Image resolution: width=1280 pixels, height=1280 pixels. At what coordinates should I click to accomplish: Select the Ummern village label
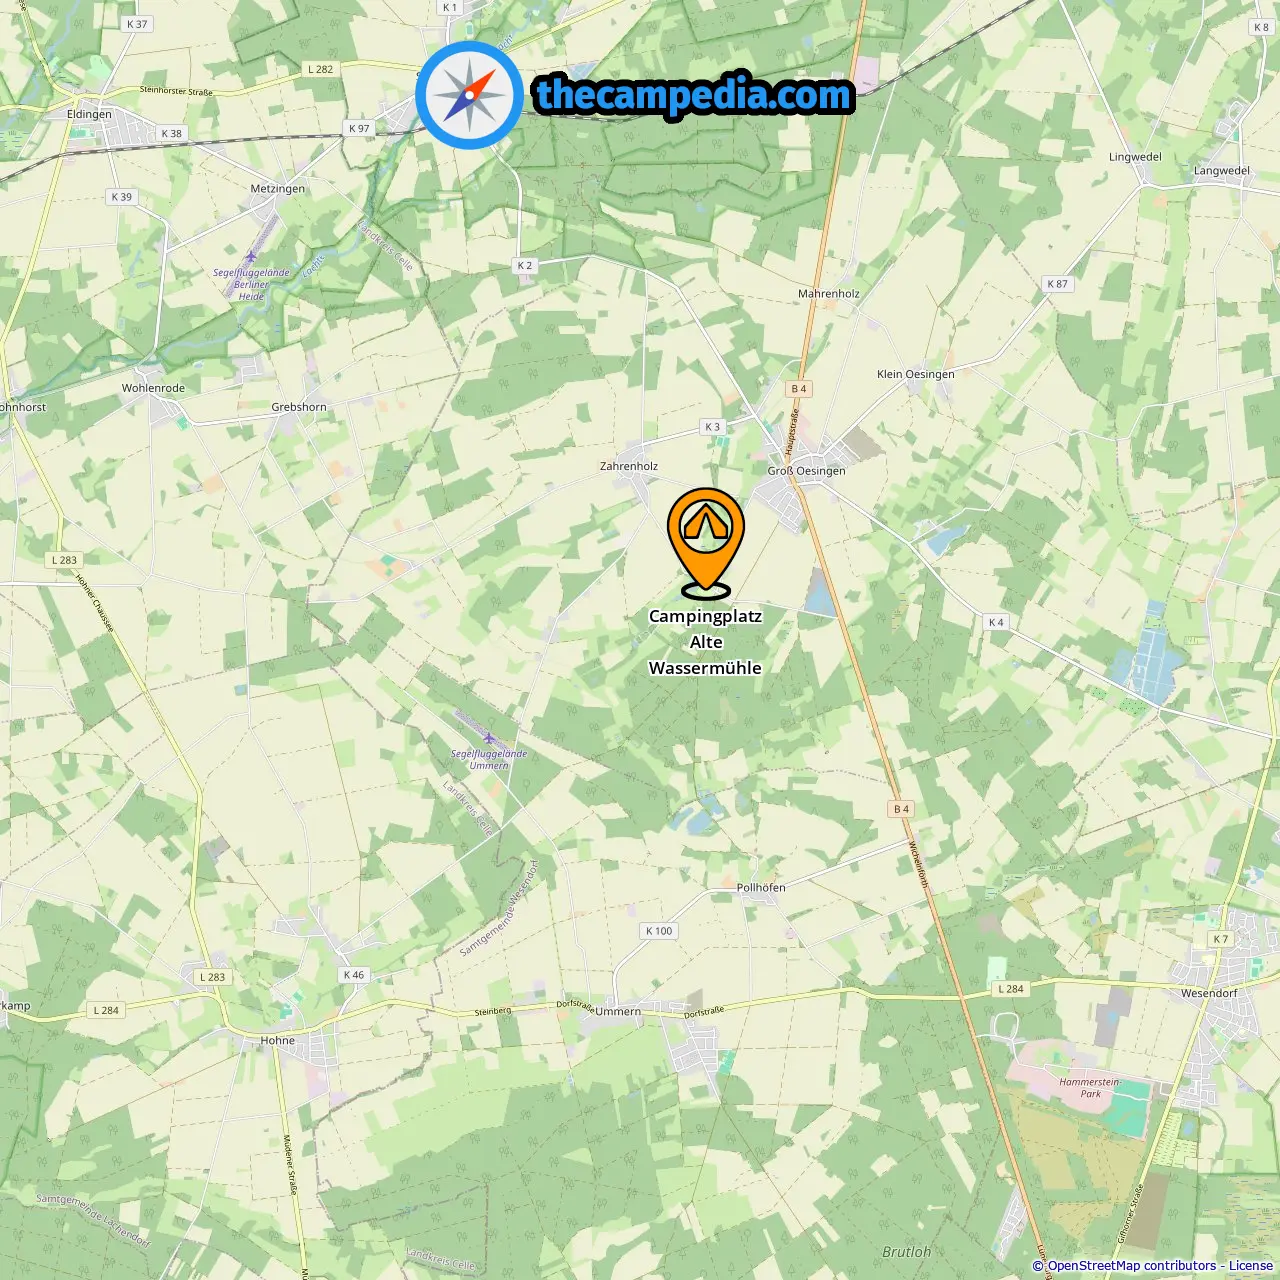[618, 1011]
